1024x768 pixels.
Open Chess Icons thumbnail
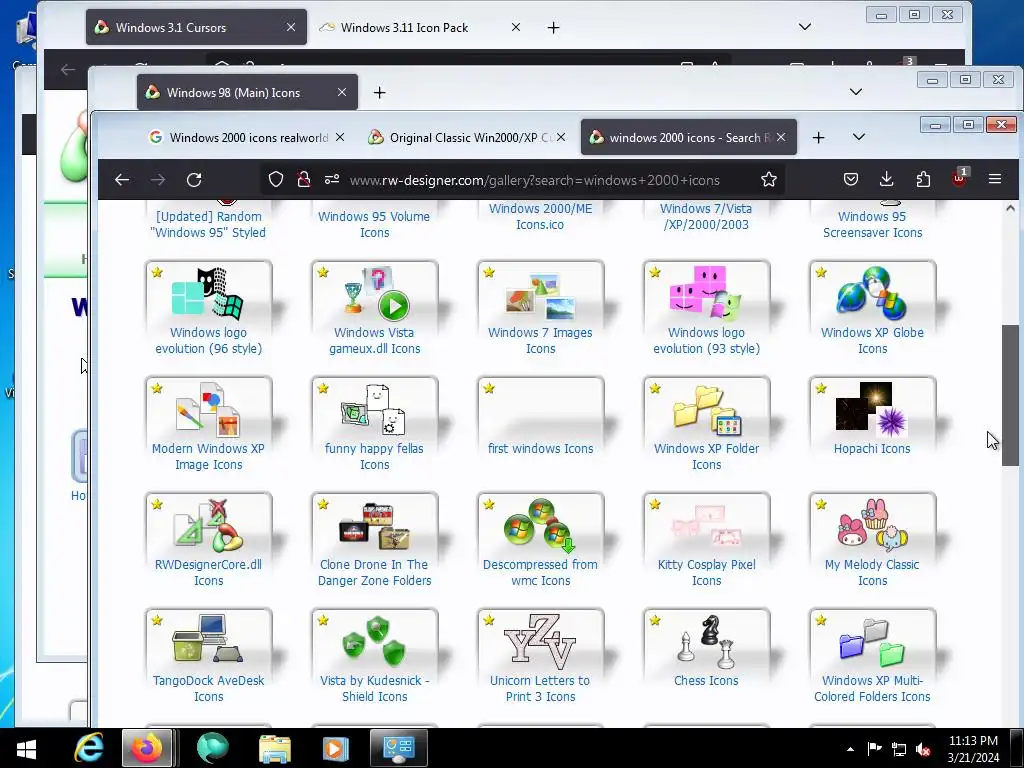706,639
